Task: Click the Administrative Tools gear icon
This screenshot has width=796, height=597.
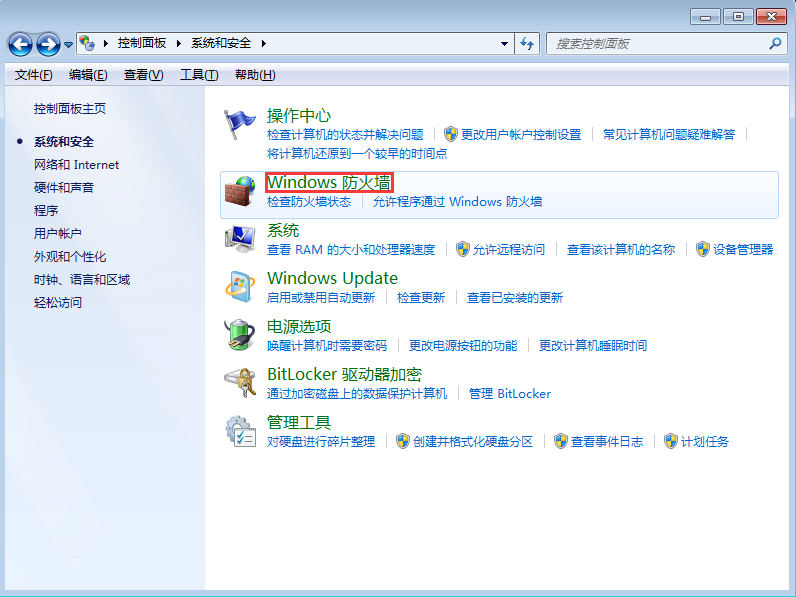Action: coord(240,430)
